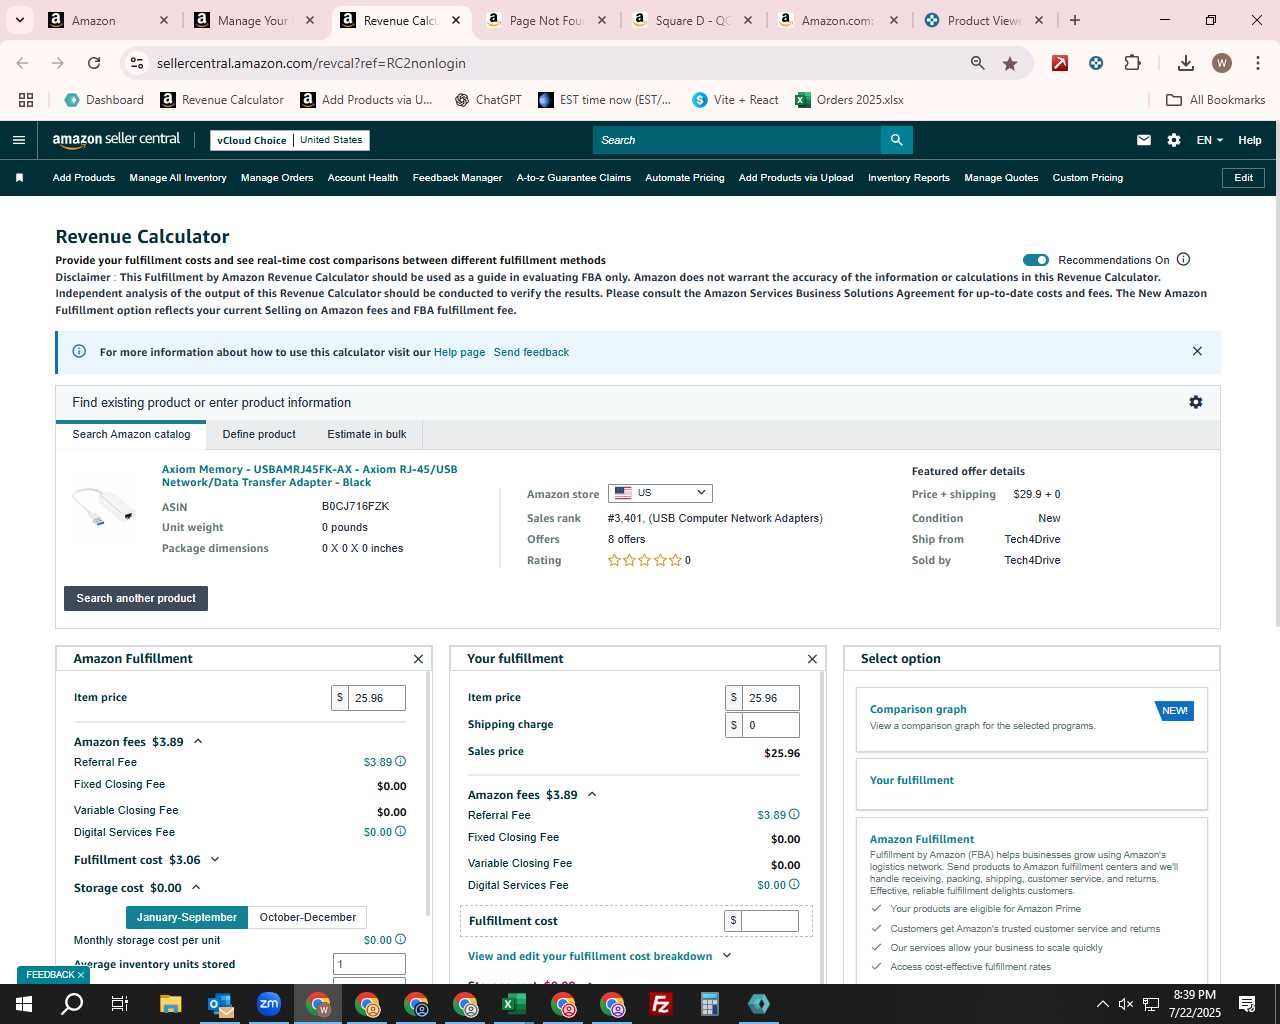Click the bookmark flag icon beside Add Products

[x=19, y=178]
